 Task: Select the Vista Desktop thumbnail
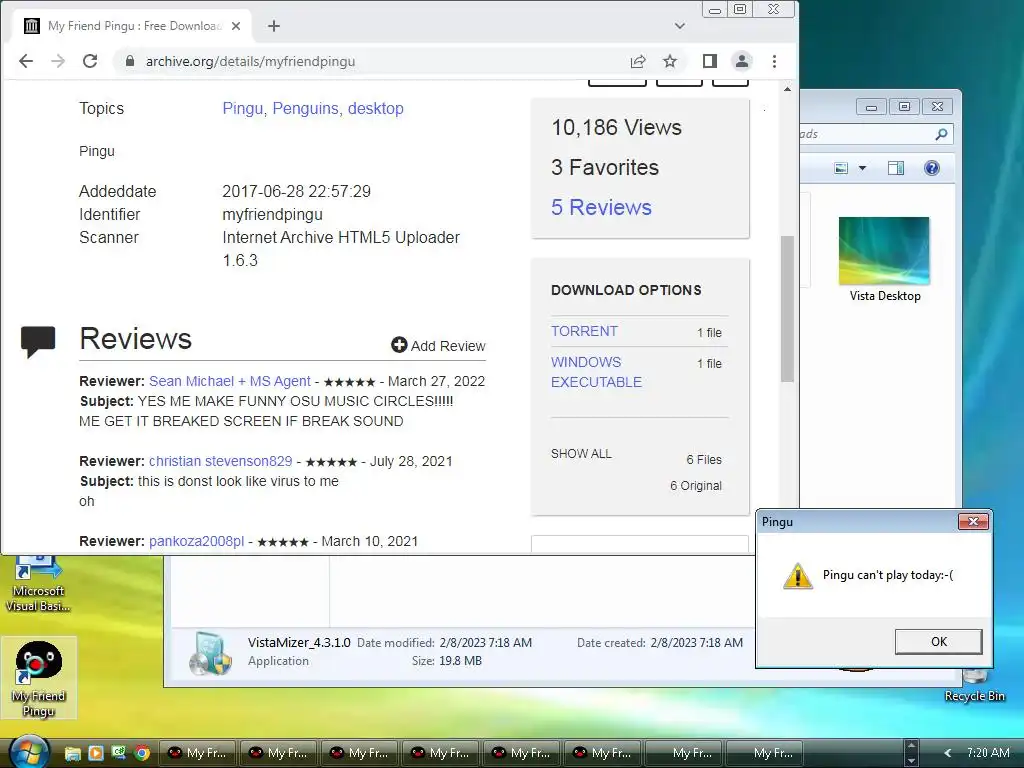click(x=884, y=251)
